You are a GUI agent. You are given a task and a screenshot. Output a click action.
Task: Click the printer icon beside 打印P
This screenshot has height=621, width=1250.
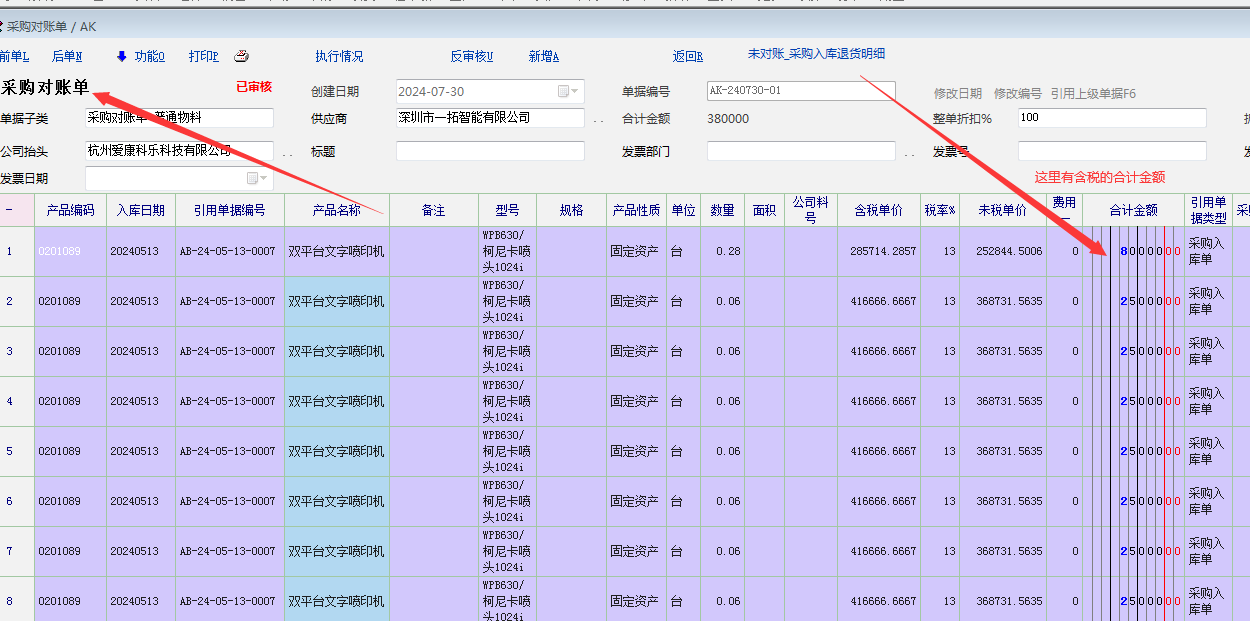coord(241,56)
